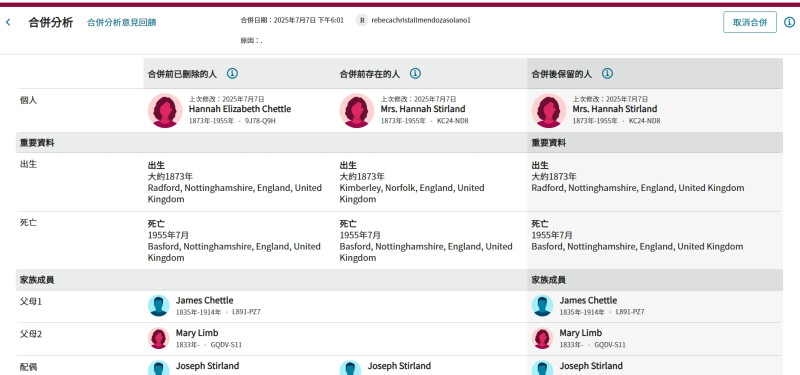Image resolution: width=800 pixels, height=375 pixels.
Task: Open info icon beside 合併前存在的人
Action: [x=415, y=73]
